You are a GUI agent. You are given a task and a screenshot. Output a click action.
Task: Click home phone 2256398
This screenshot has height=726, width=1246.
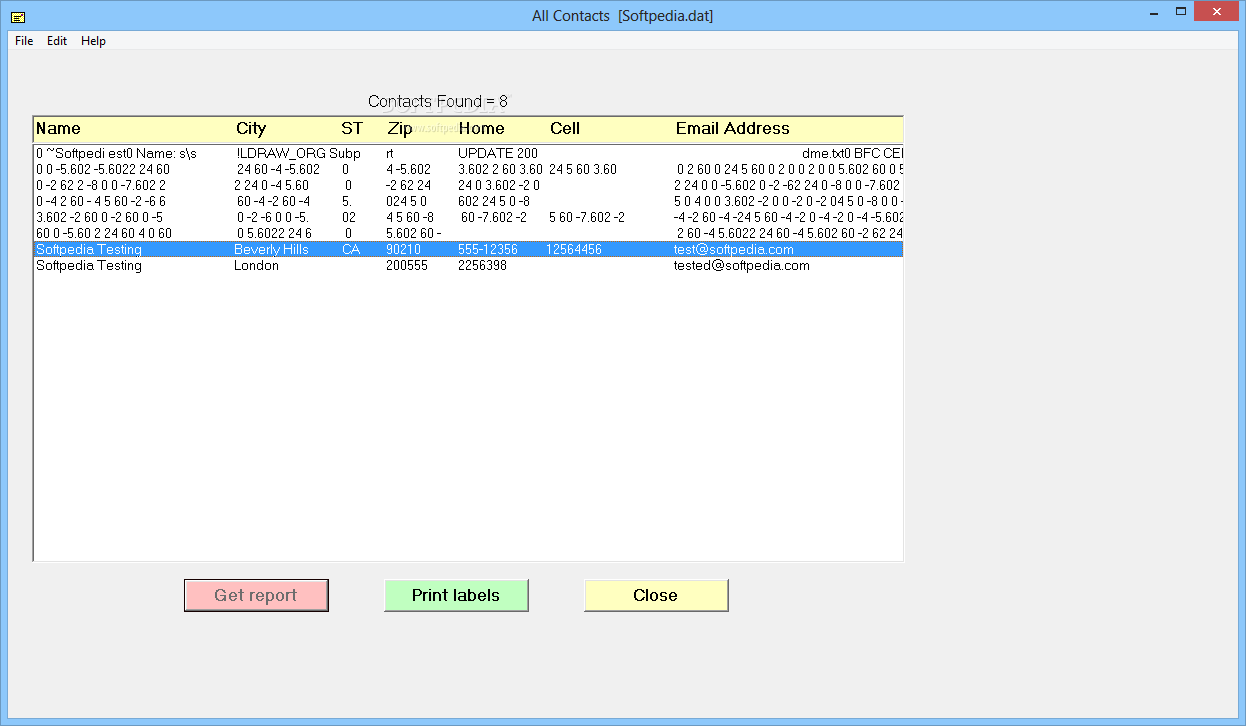click(482, 265)
